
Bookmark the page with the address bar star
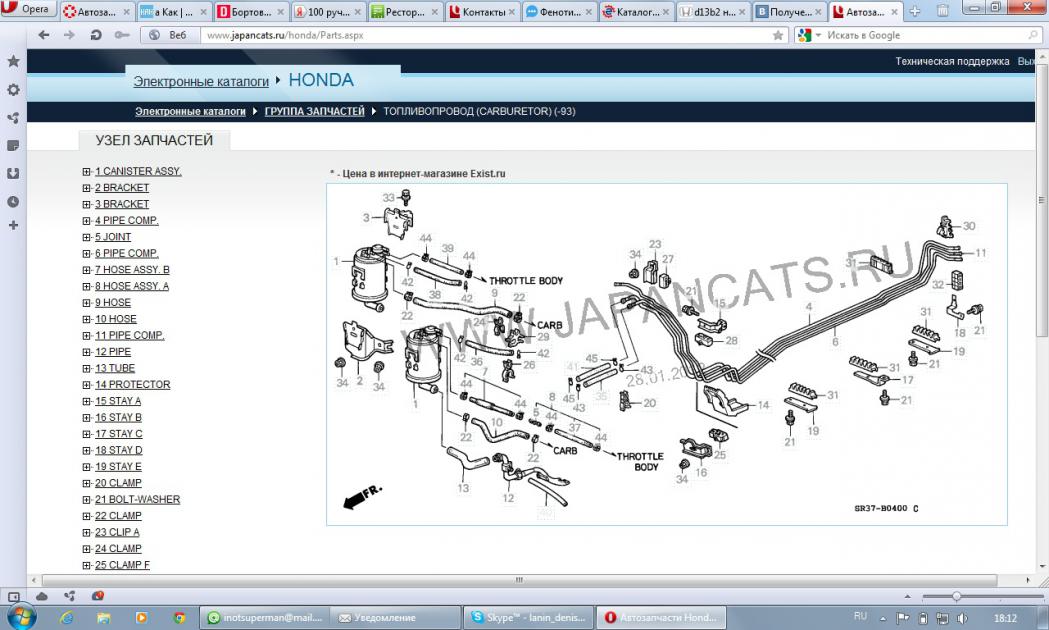coord(778,35)
